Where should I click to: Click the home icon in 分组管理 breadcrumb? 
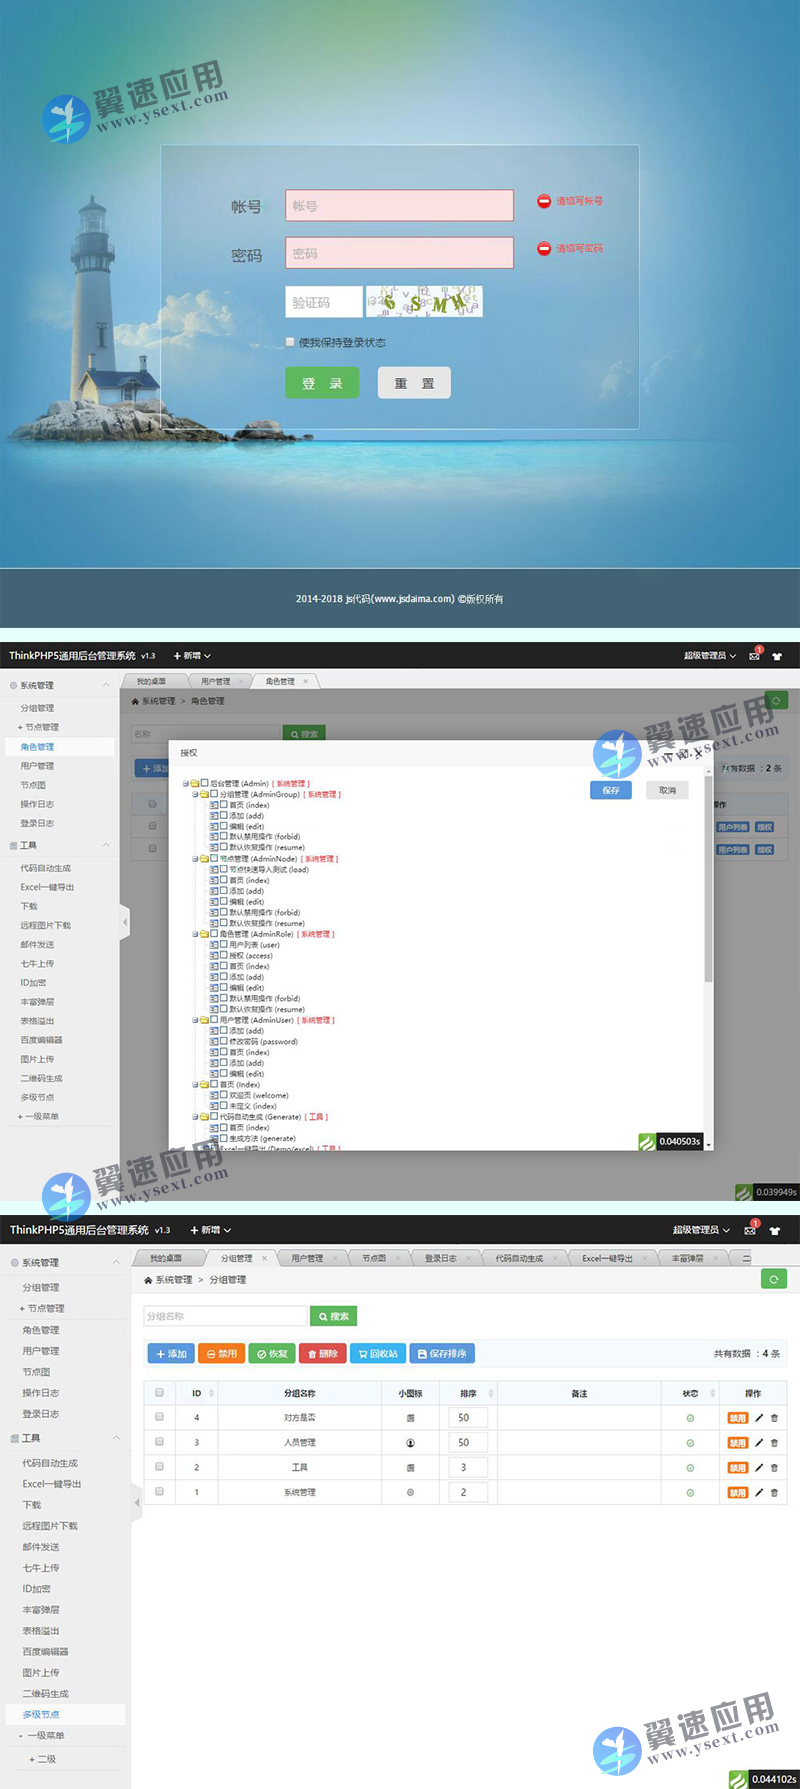coord(148,1280)
